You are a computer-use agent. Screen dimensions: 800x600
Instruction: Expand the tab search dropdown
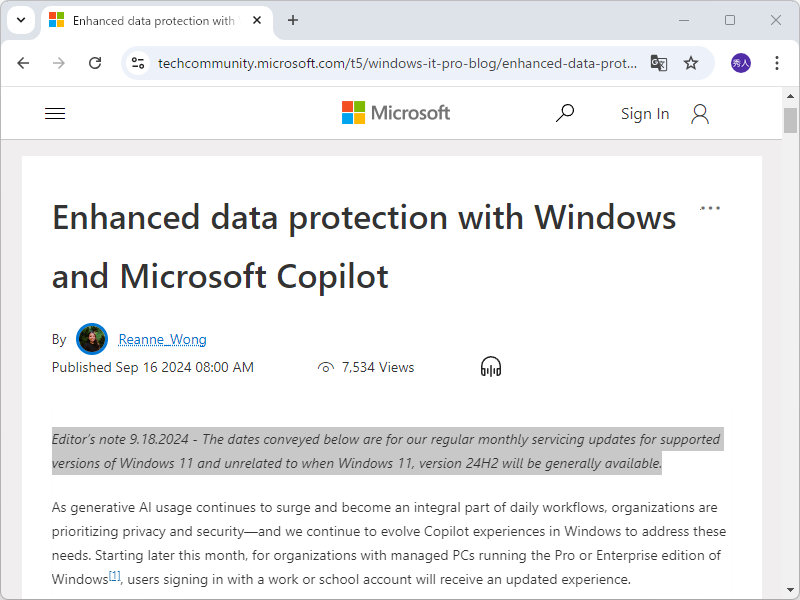(20, 20)
